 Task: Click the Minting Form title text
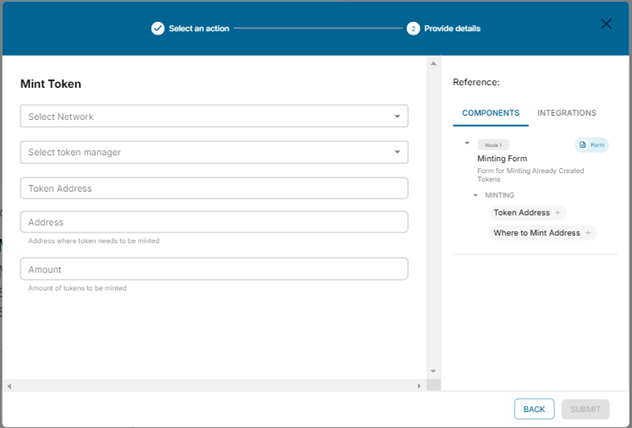(502, 158)
